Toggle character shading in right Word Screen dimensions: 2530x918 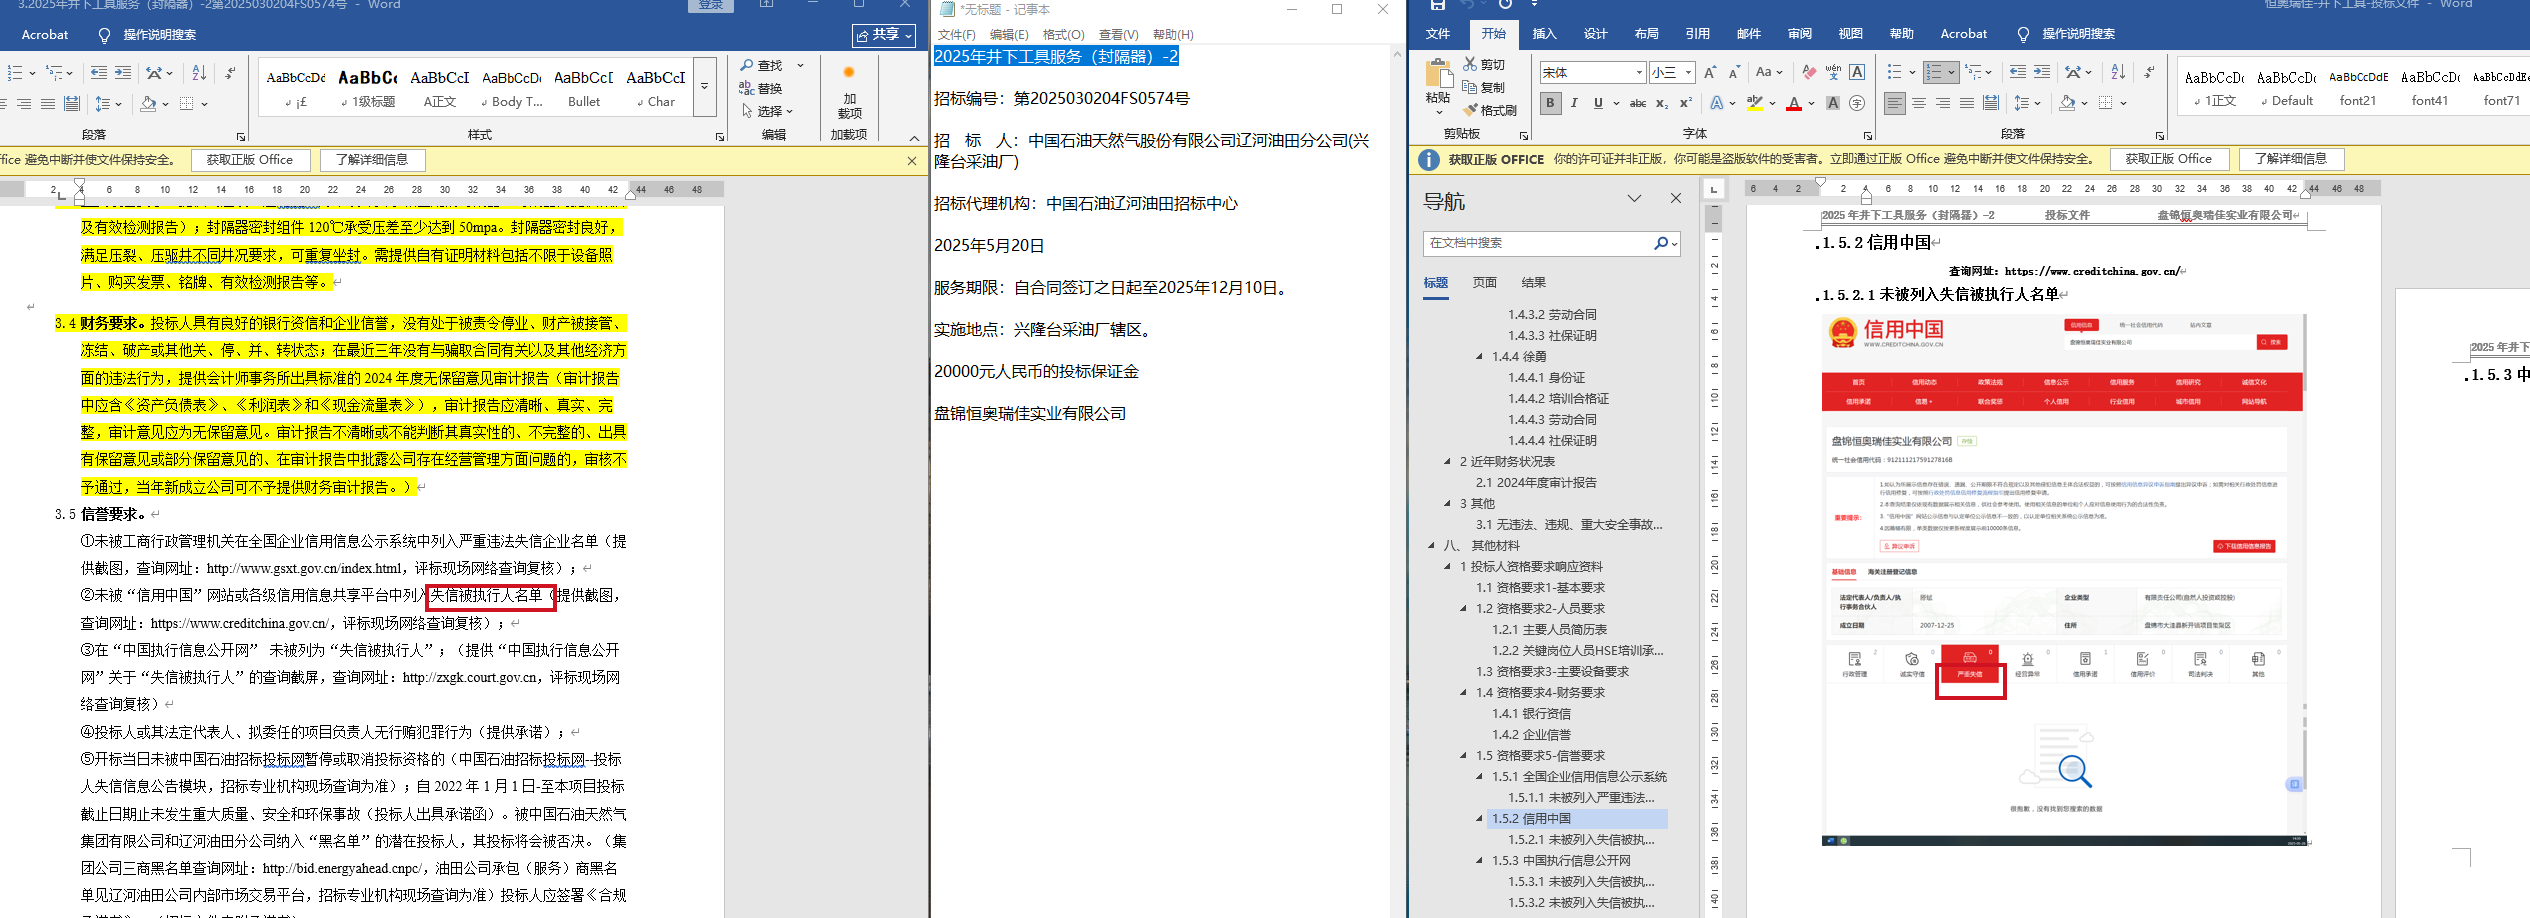pos(1833,103)
